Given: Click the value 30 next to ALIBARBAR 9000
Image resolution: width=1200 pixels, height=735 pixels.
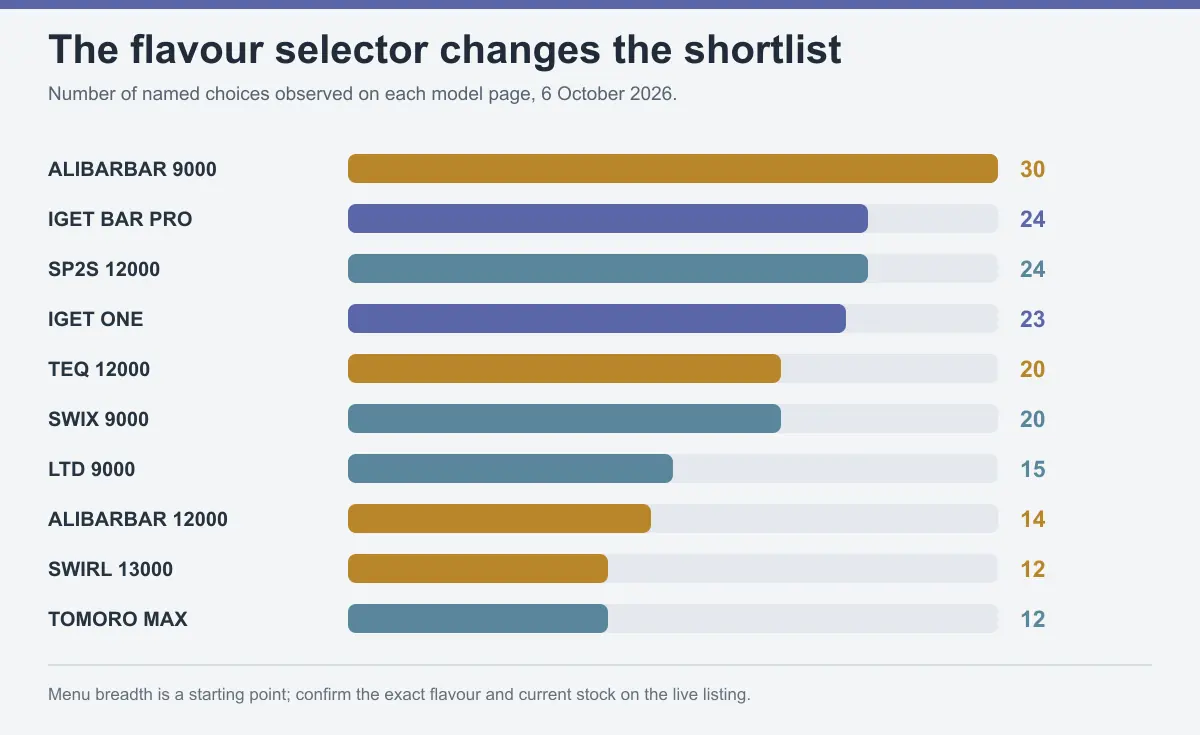Looking at the screenshot, I should click(x=1032, y=169).
